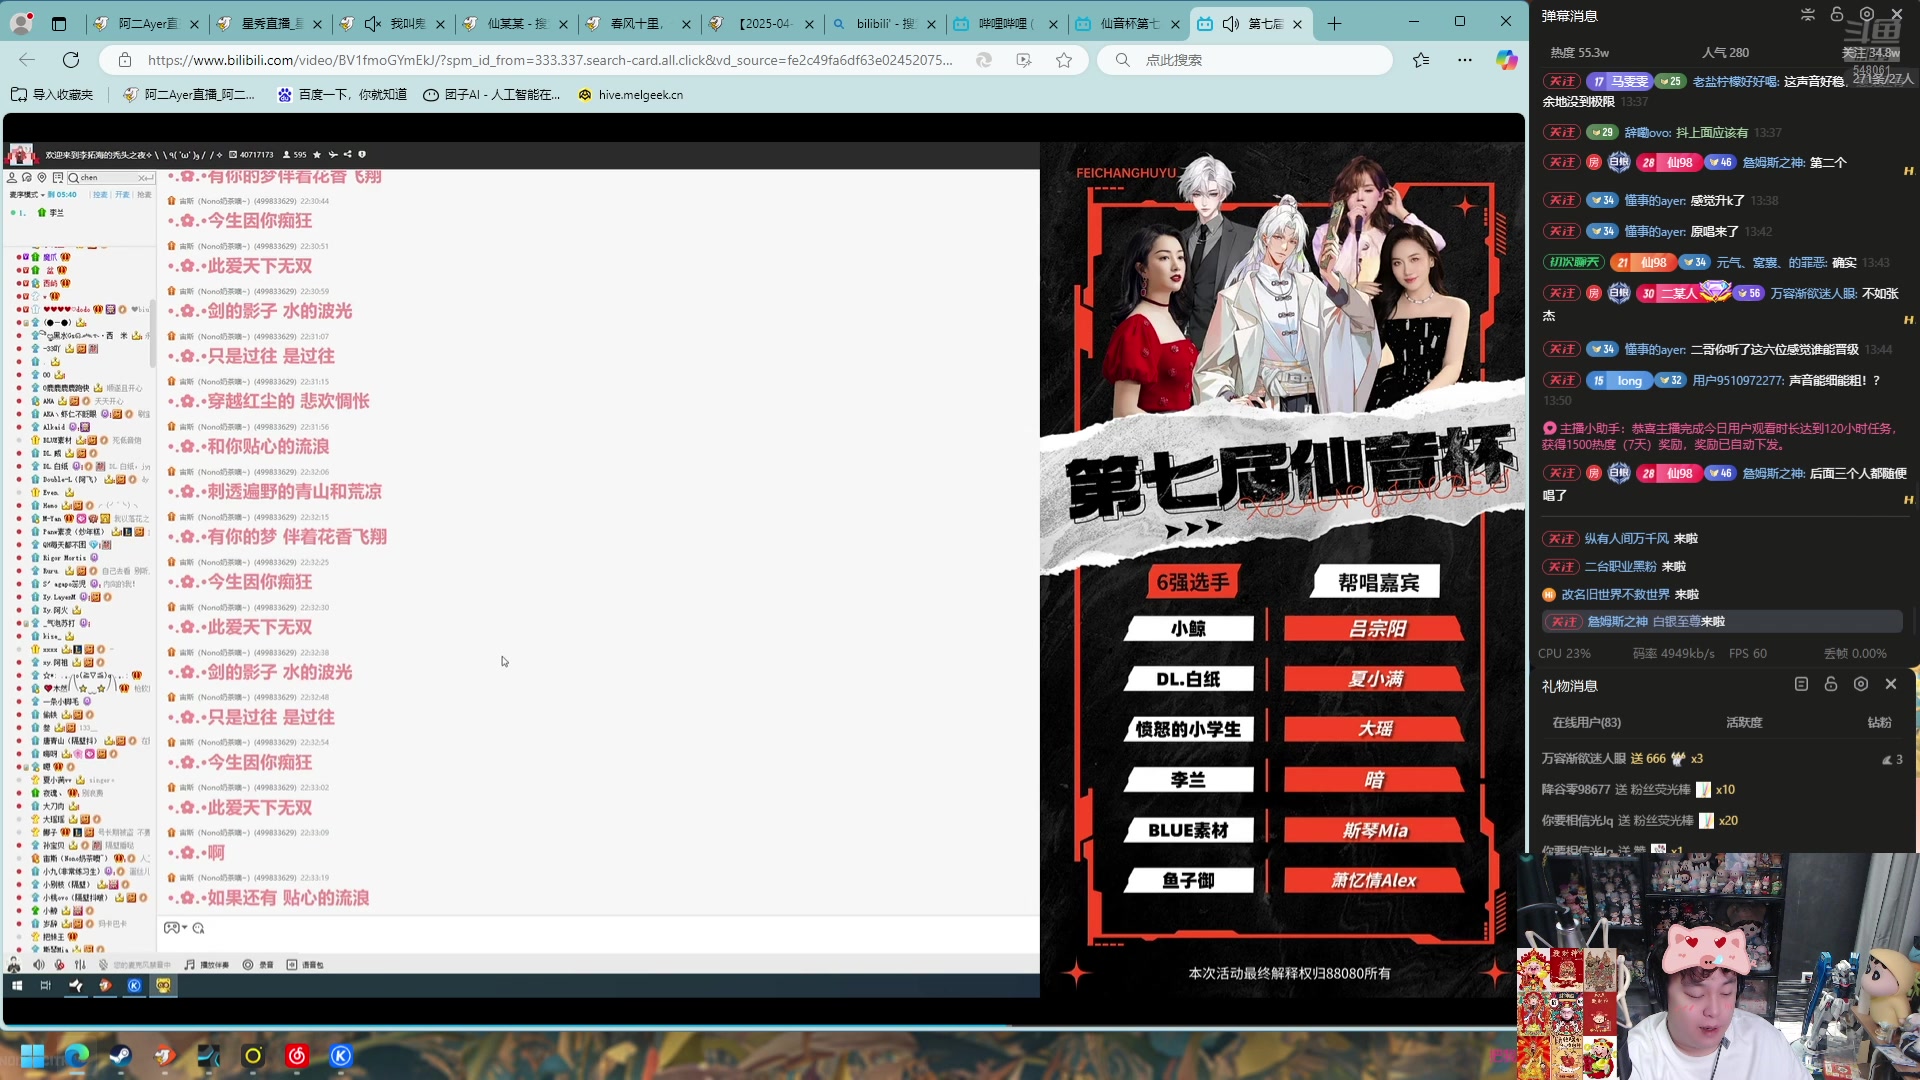Follow 老盐柠檬好好喝 via 关注 tag
The height and width of the screenshot is (1080, 1920).
(1561, 81)
